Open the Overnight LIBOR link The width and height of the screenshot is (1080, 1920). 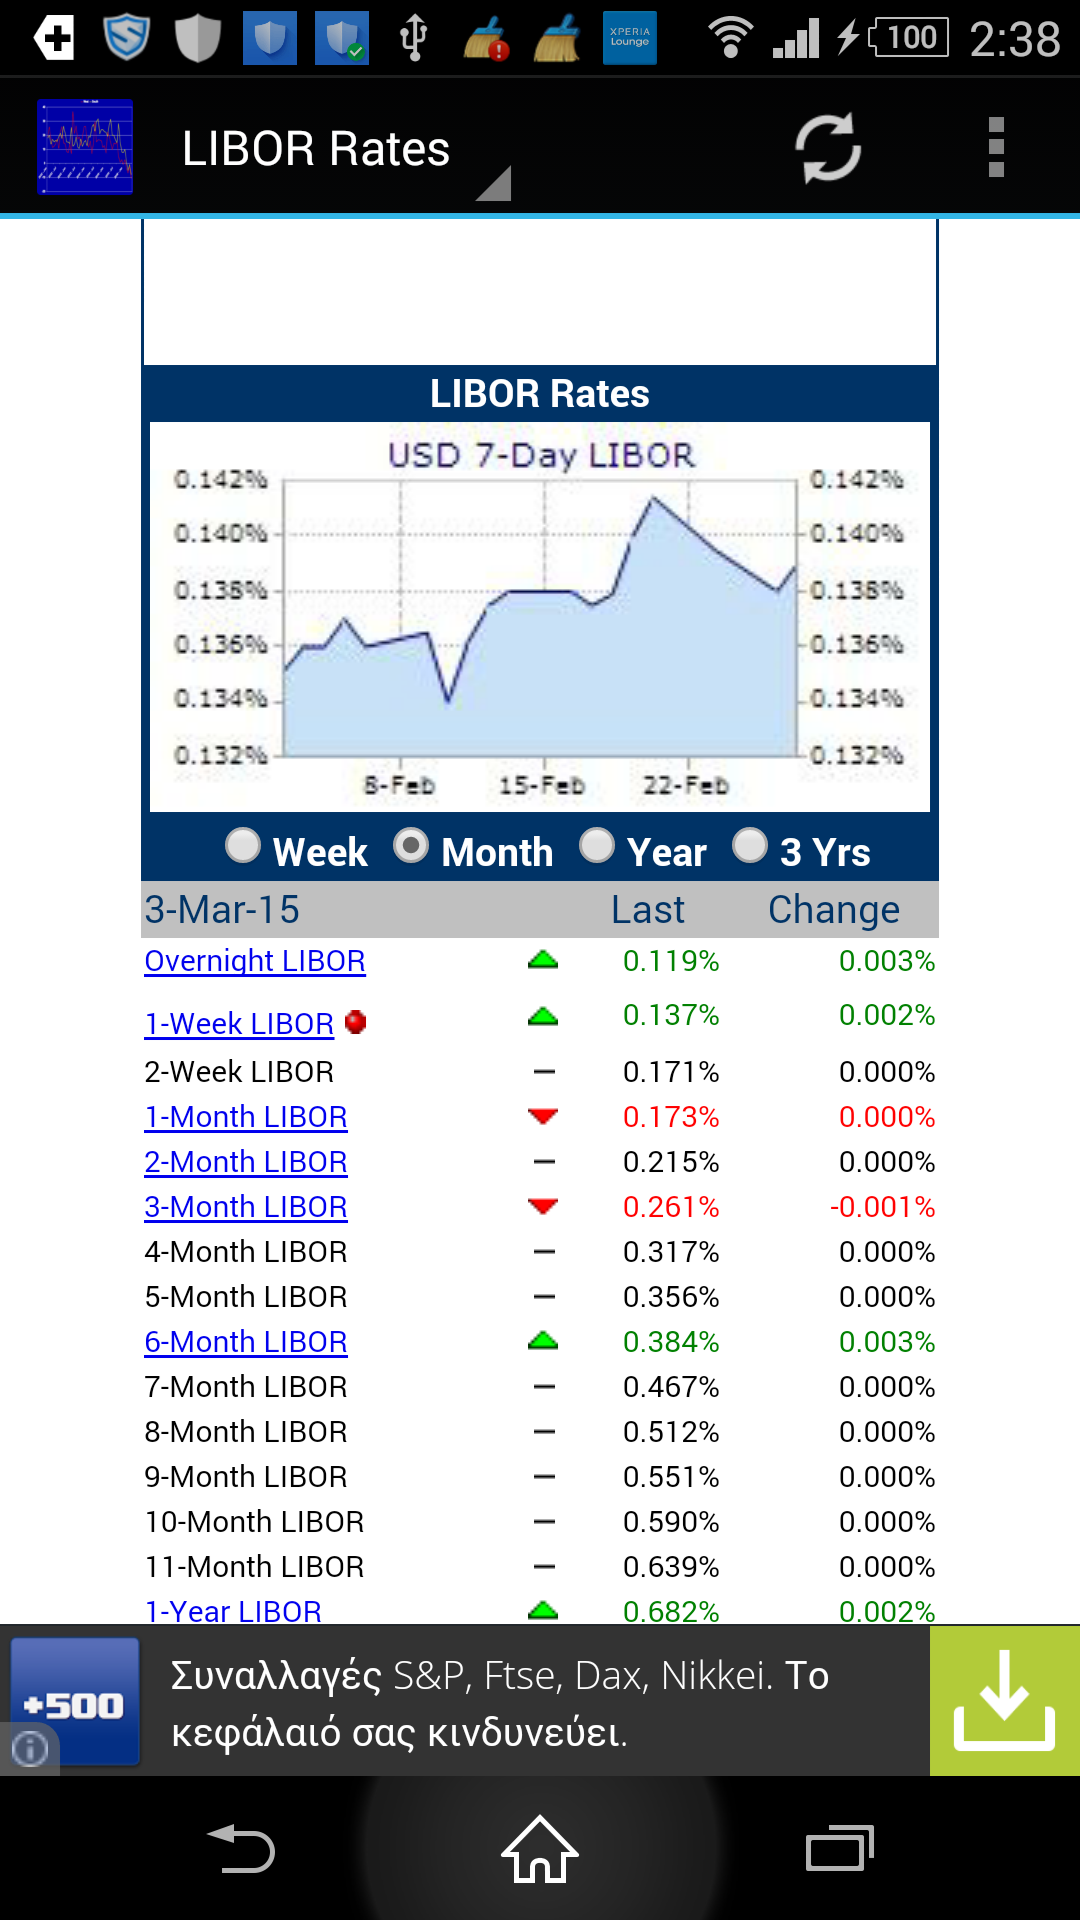255,961
